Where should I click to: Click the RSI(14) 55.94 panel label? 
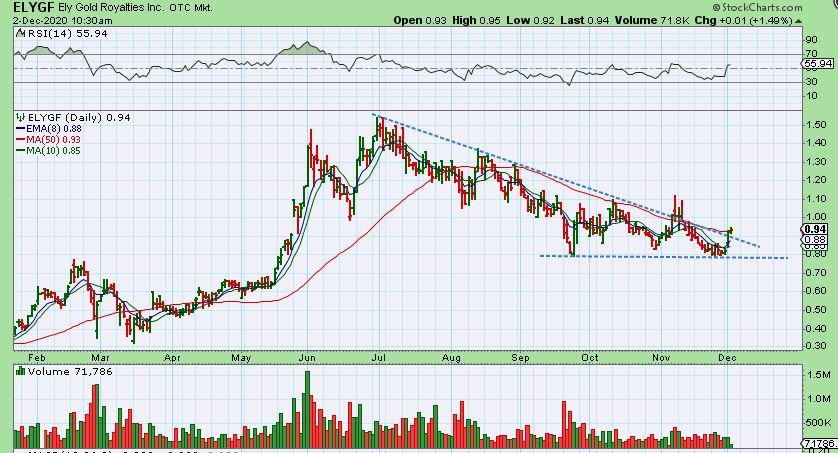pyautogui.click(x=67, y=33)
